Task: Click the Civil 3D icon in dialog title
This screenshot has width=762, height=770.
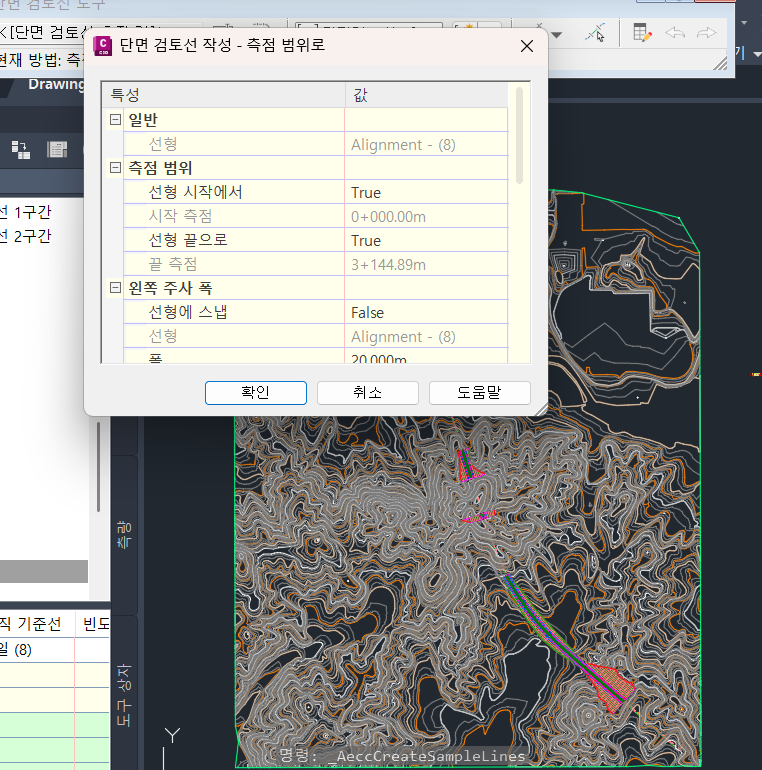Action: pos(101,45)
